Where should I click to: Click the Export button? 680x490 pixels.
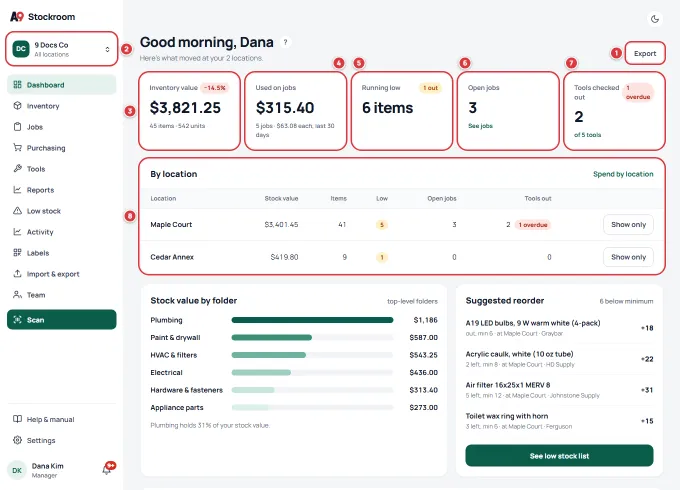click(645, 53)
